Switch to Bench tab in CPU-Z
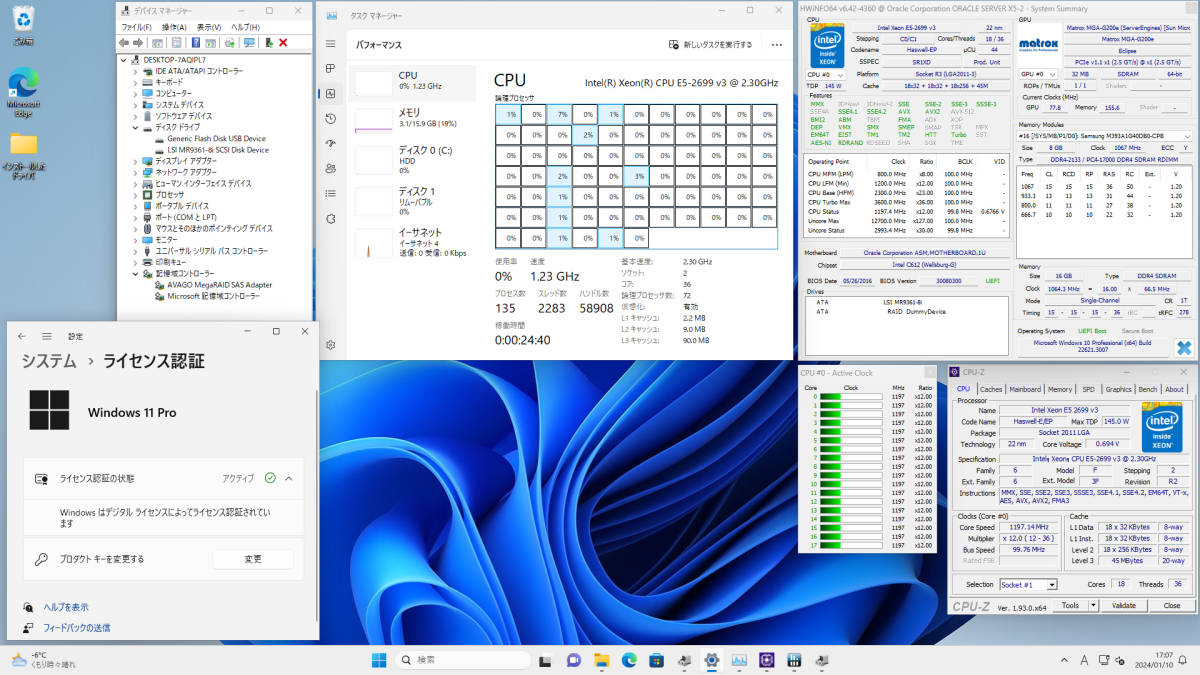1200x675 pixels. 1148,389
